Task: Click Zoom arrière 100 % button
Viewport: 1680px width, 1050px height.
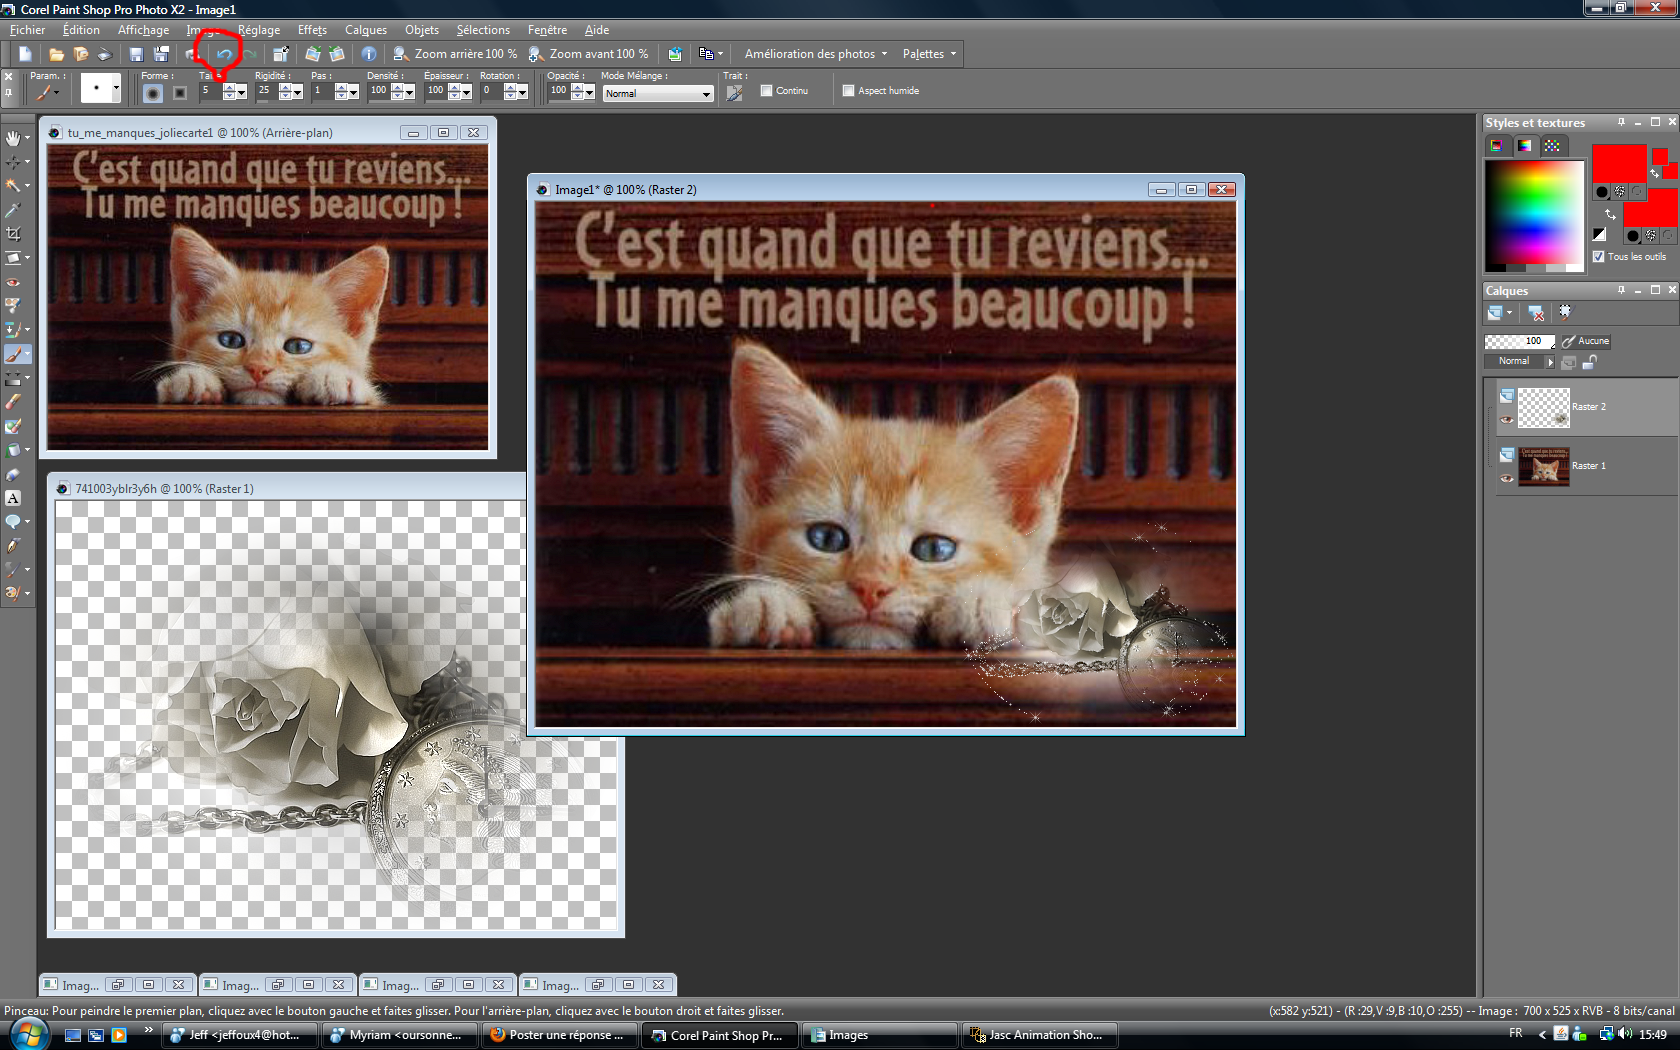Action: (x=455, y=54)
